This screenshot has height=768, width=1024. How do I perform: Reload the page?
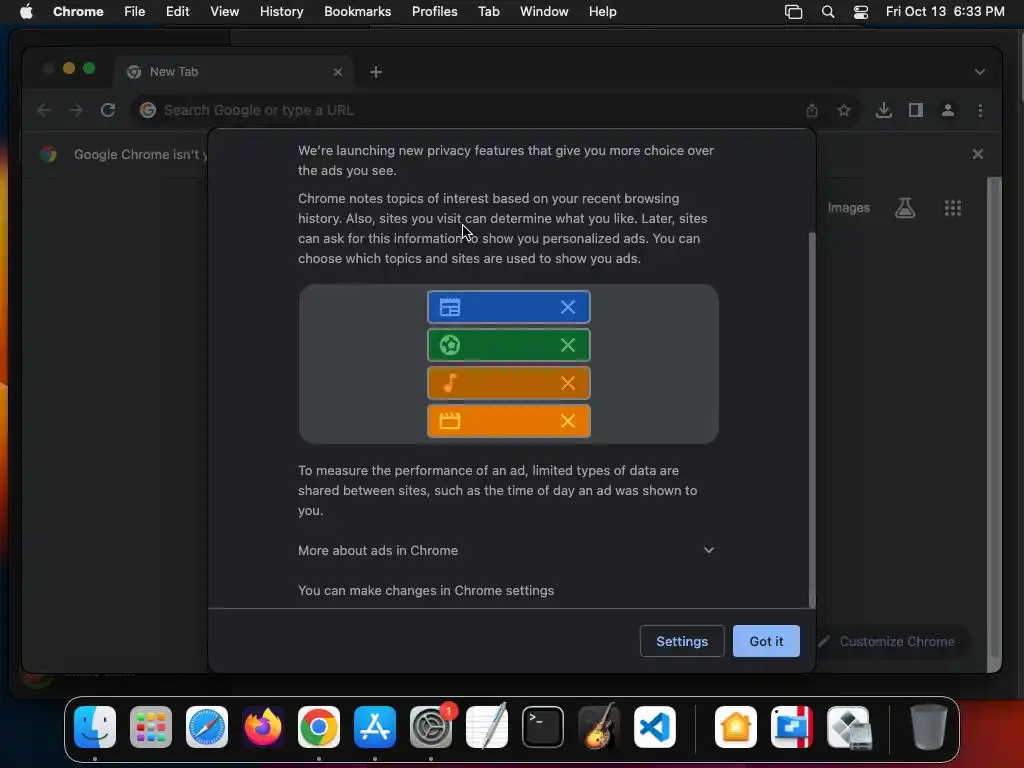pos(108,110)
